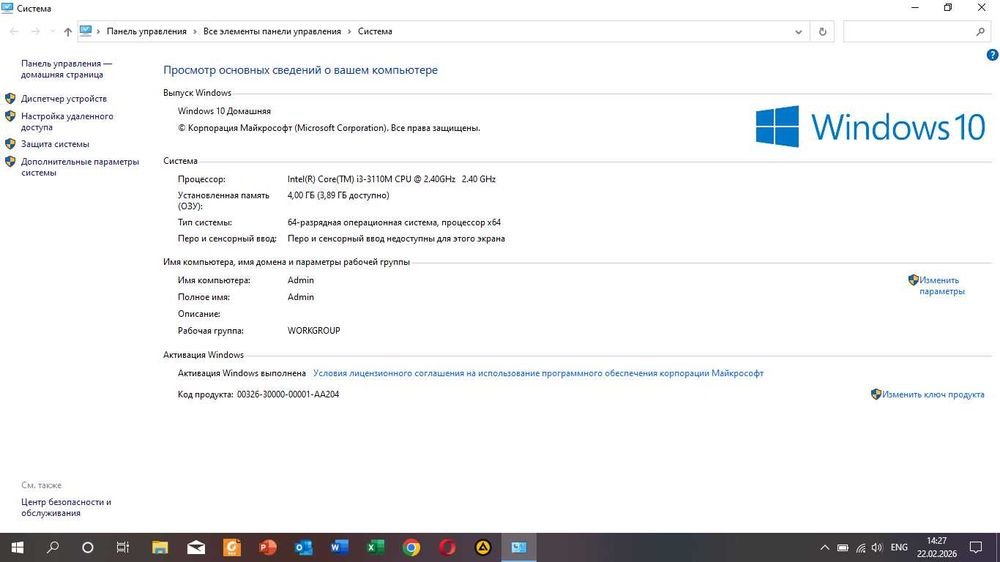Image resolution: width=1000 pixels, height=562 pixels.
Task: Open Opera browser from taskbar
Action: click(x=447, y=547)
